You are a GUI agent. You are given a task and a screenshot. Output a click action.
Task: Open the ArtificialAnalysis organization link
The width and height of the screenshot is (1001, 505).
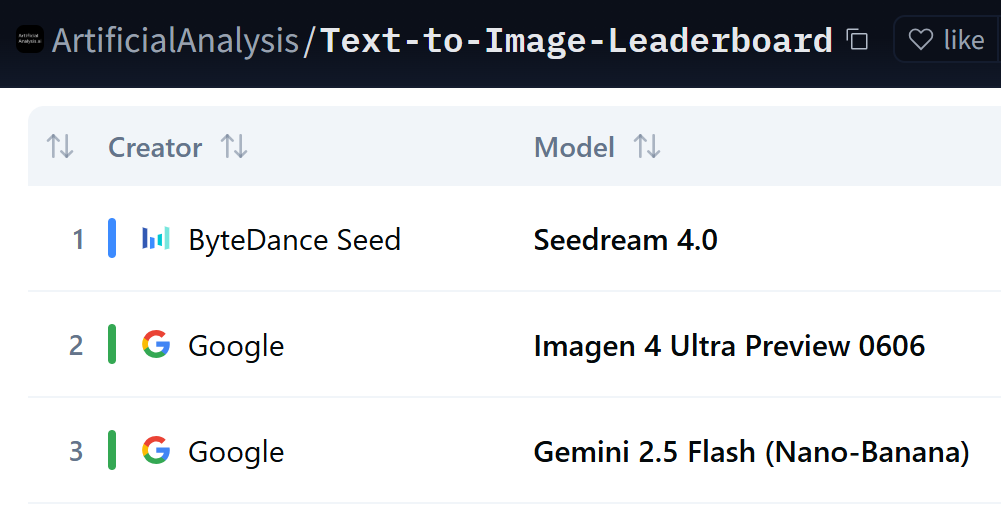point(175,41)
